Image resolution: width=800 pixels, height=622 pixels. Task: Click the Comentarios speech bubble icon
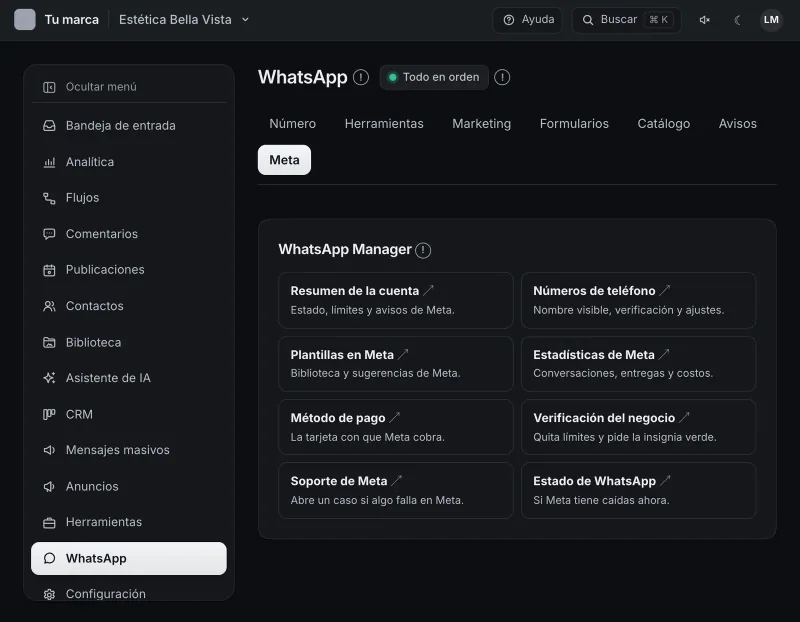tap(49, 234)
